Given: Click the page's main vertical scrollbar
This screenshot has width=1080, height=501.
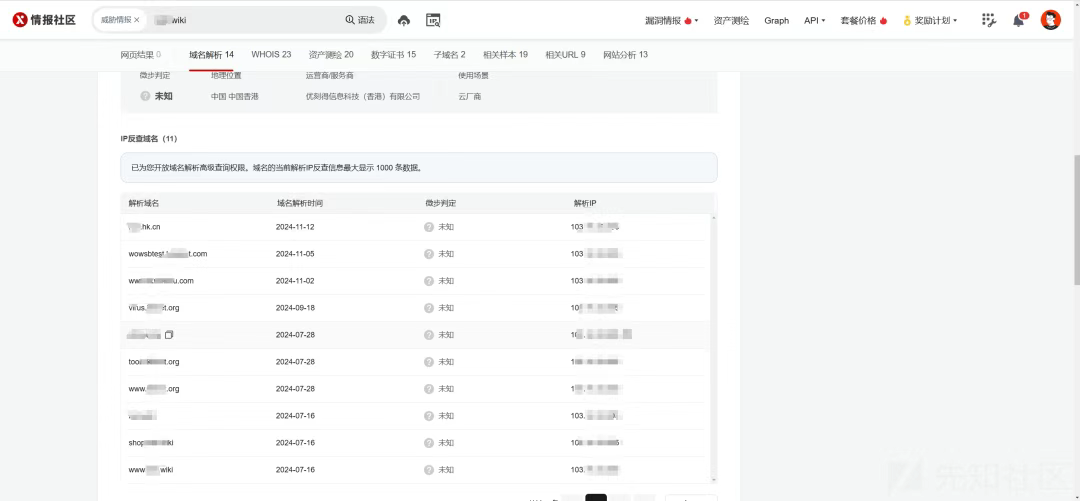Looking at the screenshot, I should click(1077, 221).
